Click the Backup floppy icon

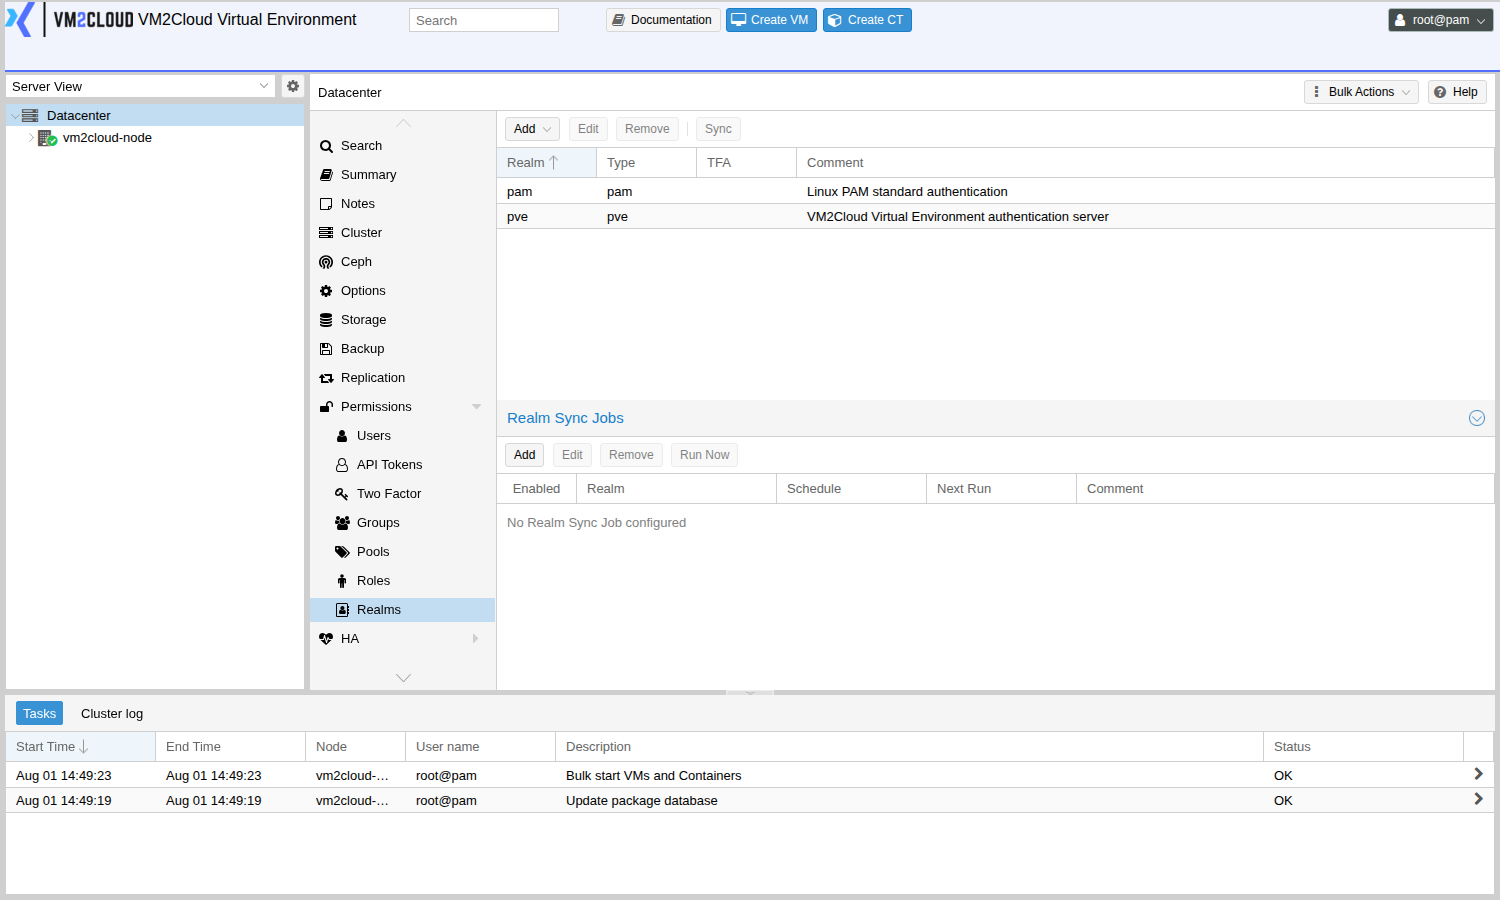click(326, 349)
